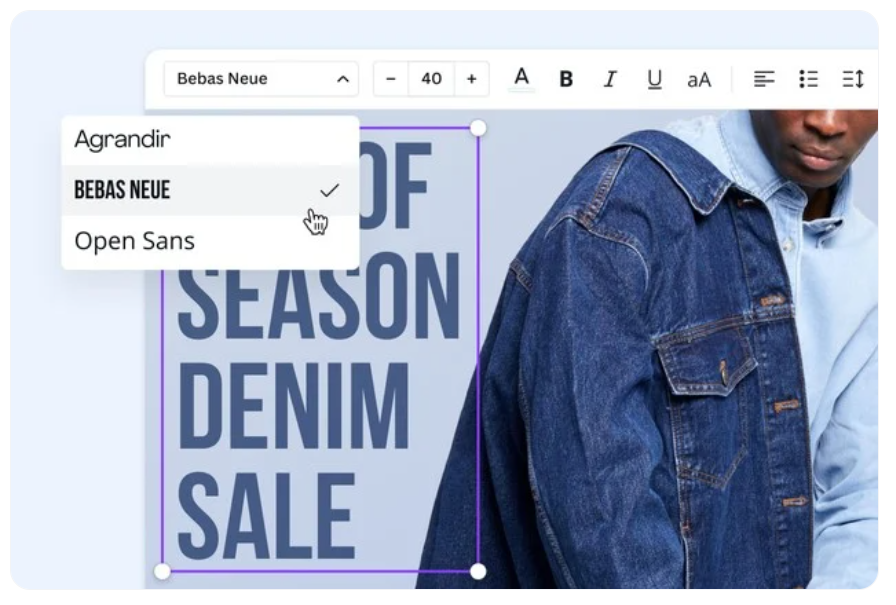
Task: Open the text color picker
Action: 521,79
